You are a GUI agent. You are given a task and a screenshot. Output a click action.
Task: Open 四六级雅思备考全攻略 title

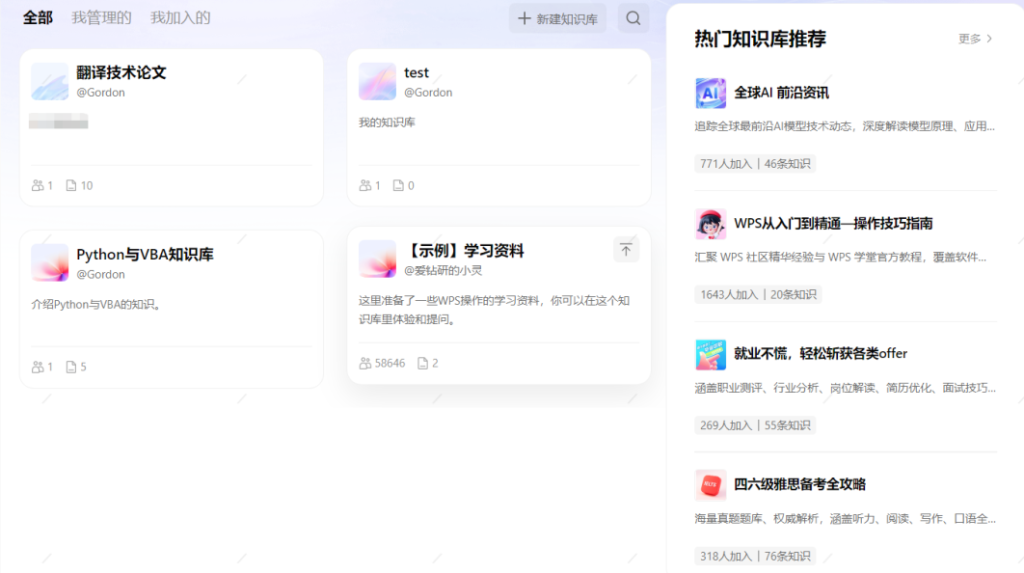(x=800, y=484)
